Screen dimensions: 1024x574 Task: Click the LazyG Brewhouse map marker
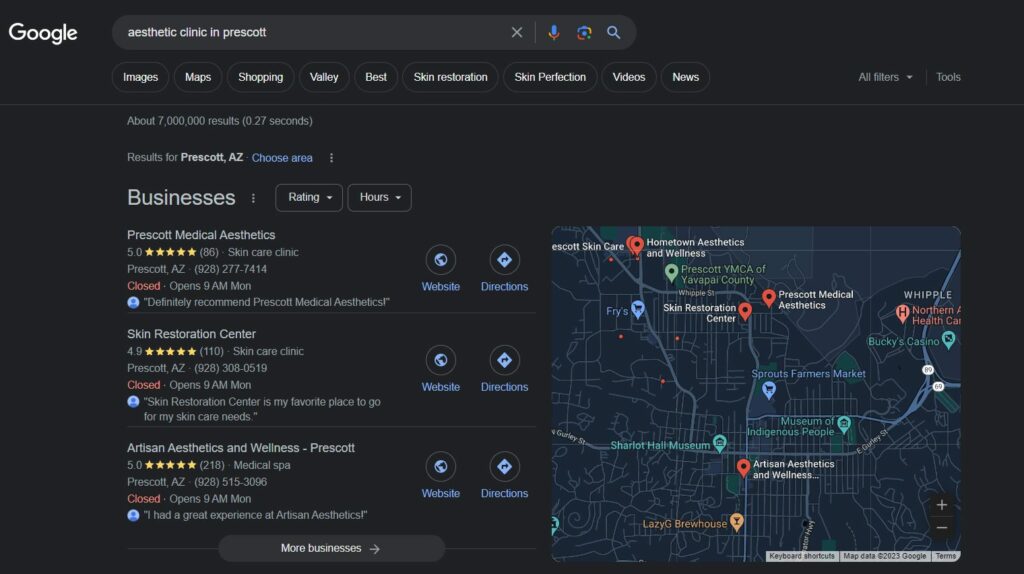pyautogui.click(x=737, y=522)
